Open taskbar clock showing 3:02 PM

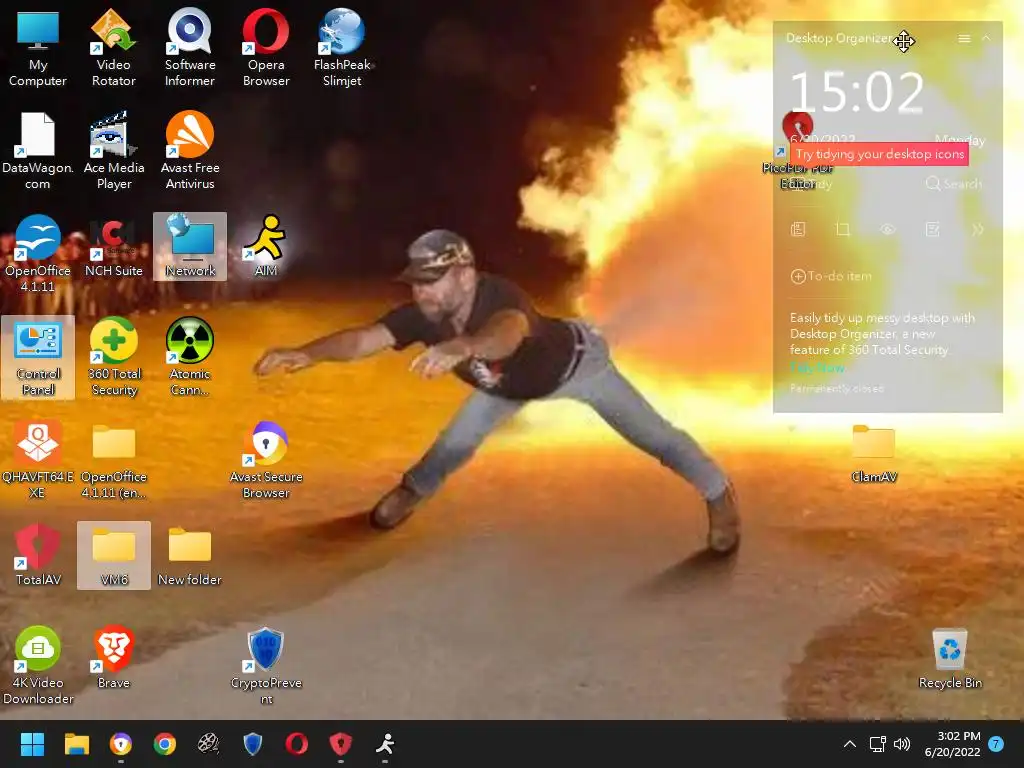[953, 744]
